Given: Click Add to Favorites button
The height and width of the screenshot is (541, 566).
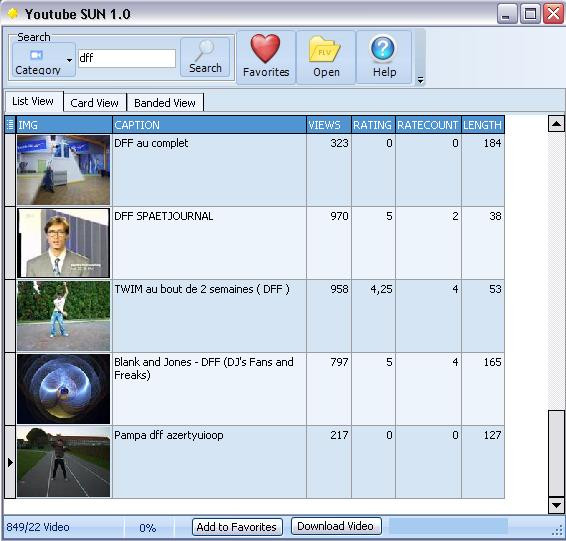Looking at the screenshot, I should 237,527.
